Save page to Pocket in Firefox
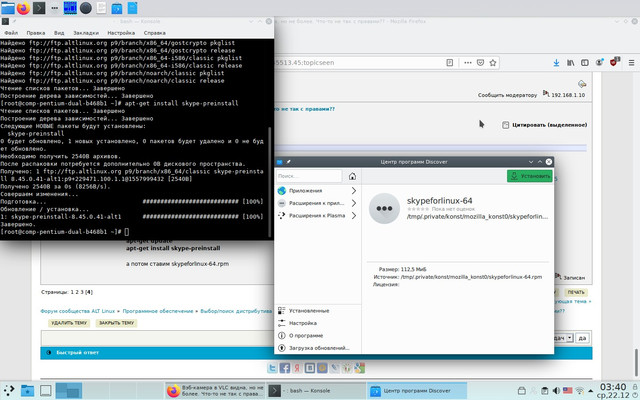 pyautogui.click(x=480, y=62)
